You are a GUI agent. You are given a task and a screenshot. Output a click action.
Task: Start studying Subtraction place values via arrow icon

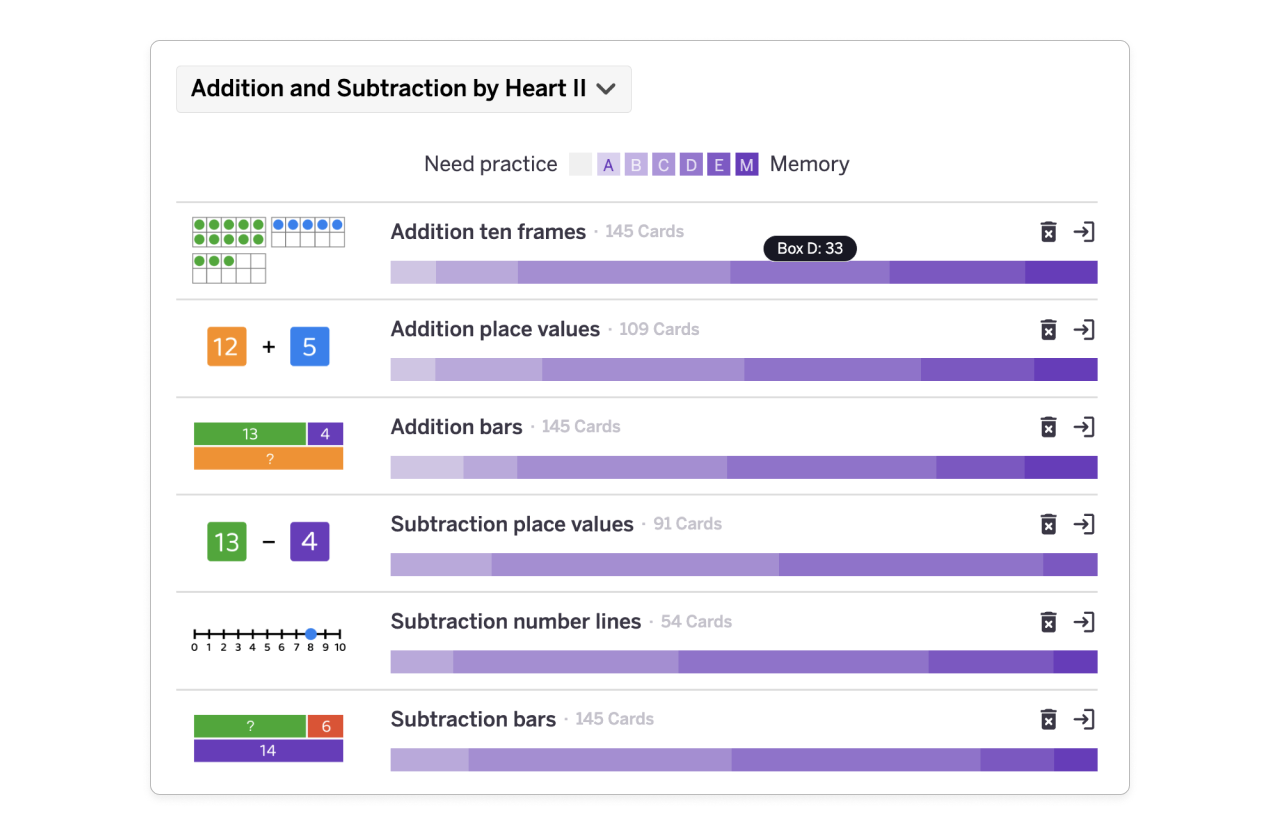click(1085, 523)
